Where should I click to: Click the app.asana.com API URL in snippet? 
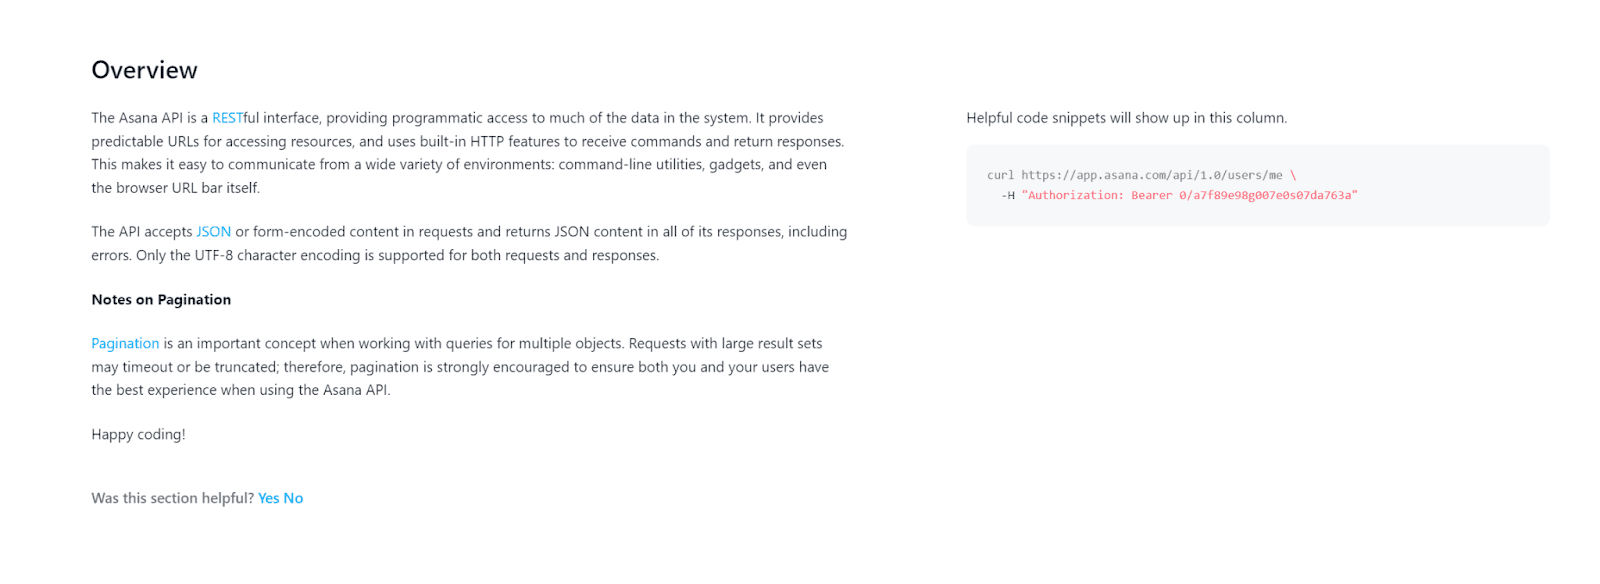tap(1151, 175)
